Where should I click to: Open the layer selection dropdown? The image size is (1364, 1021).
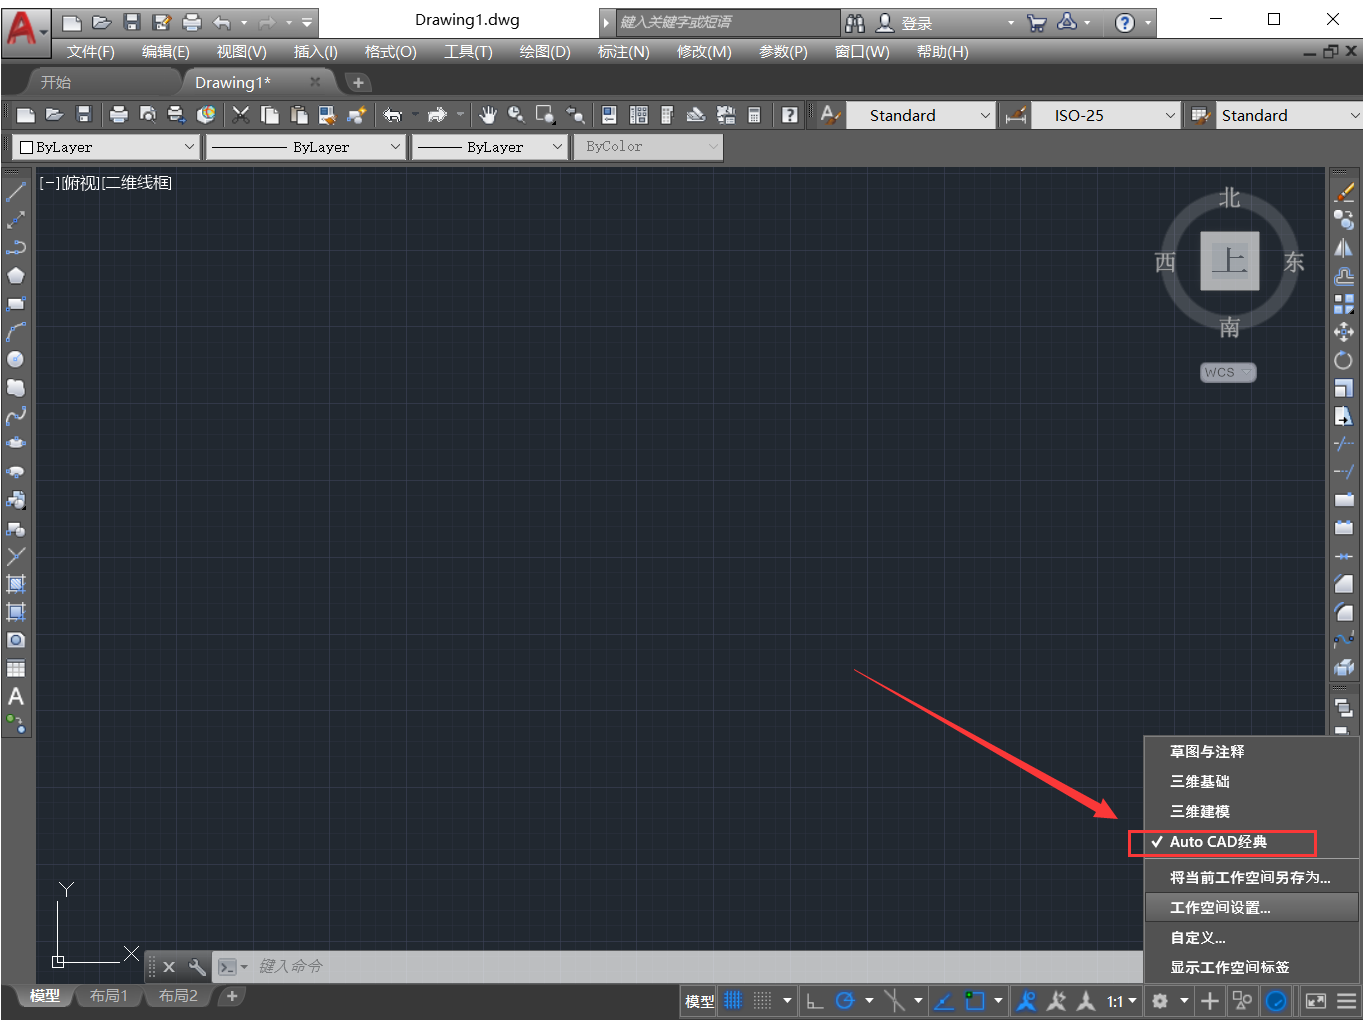tap(191, 146)
